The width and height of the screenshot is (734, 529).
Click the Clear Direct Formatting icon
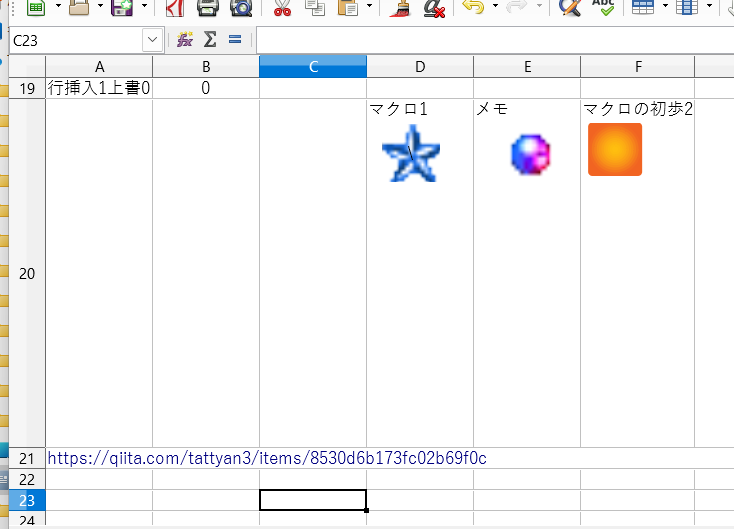click(434, 7)
